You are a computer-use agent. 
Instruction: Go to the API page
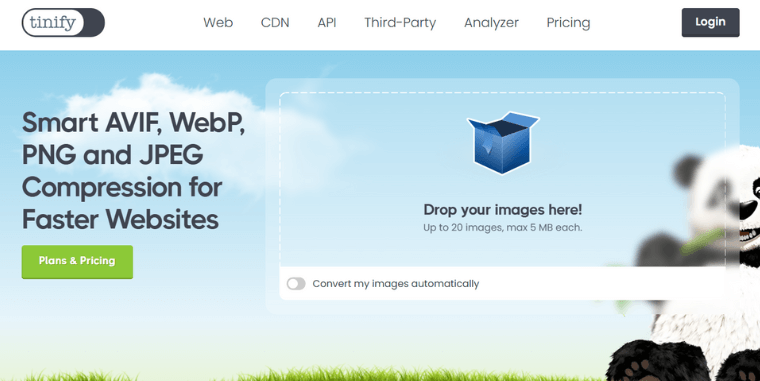(327, 22)
